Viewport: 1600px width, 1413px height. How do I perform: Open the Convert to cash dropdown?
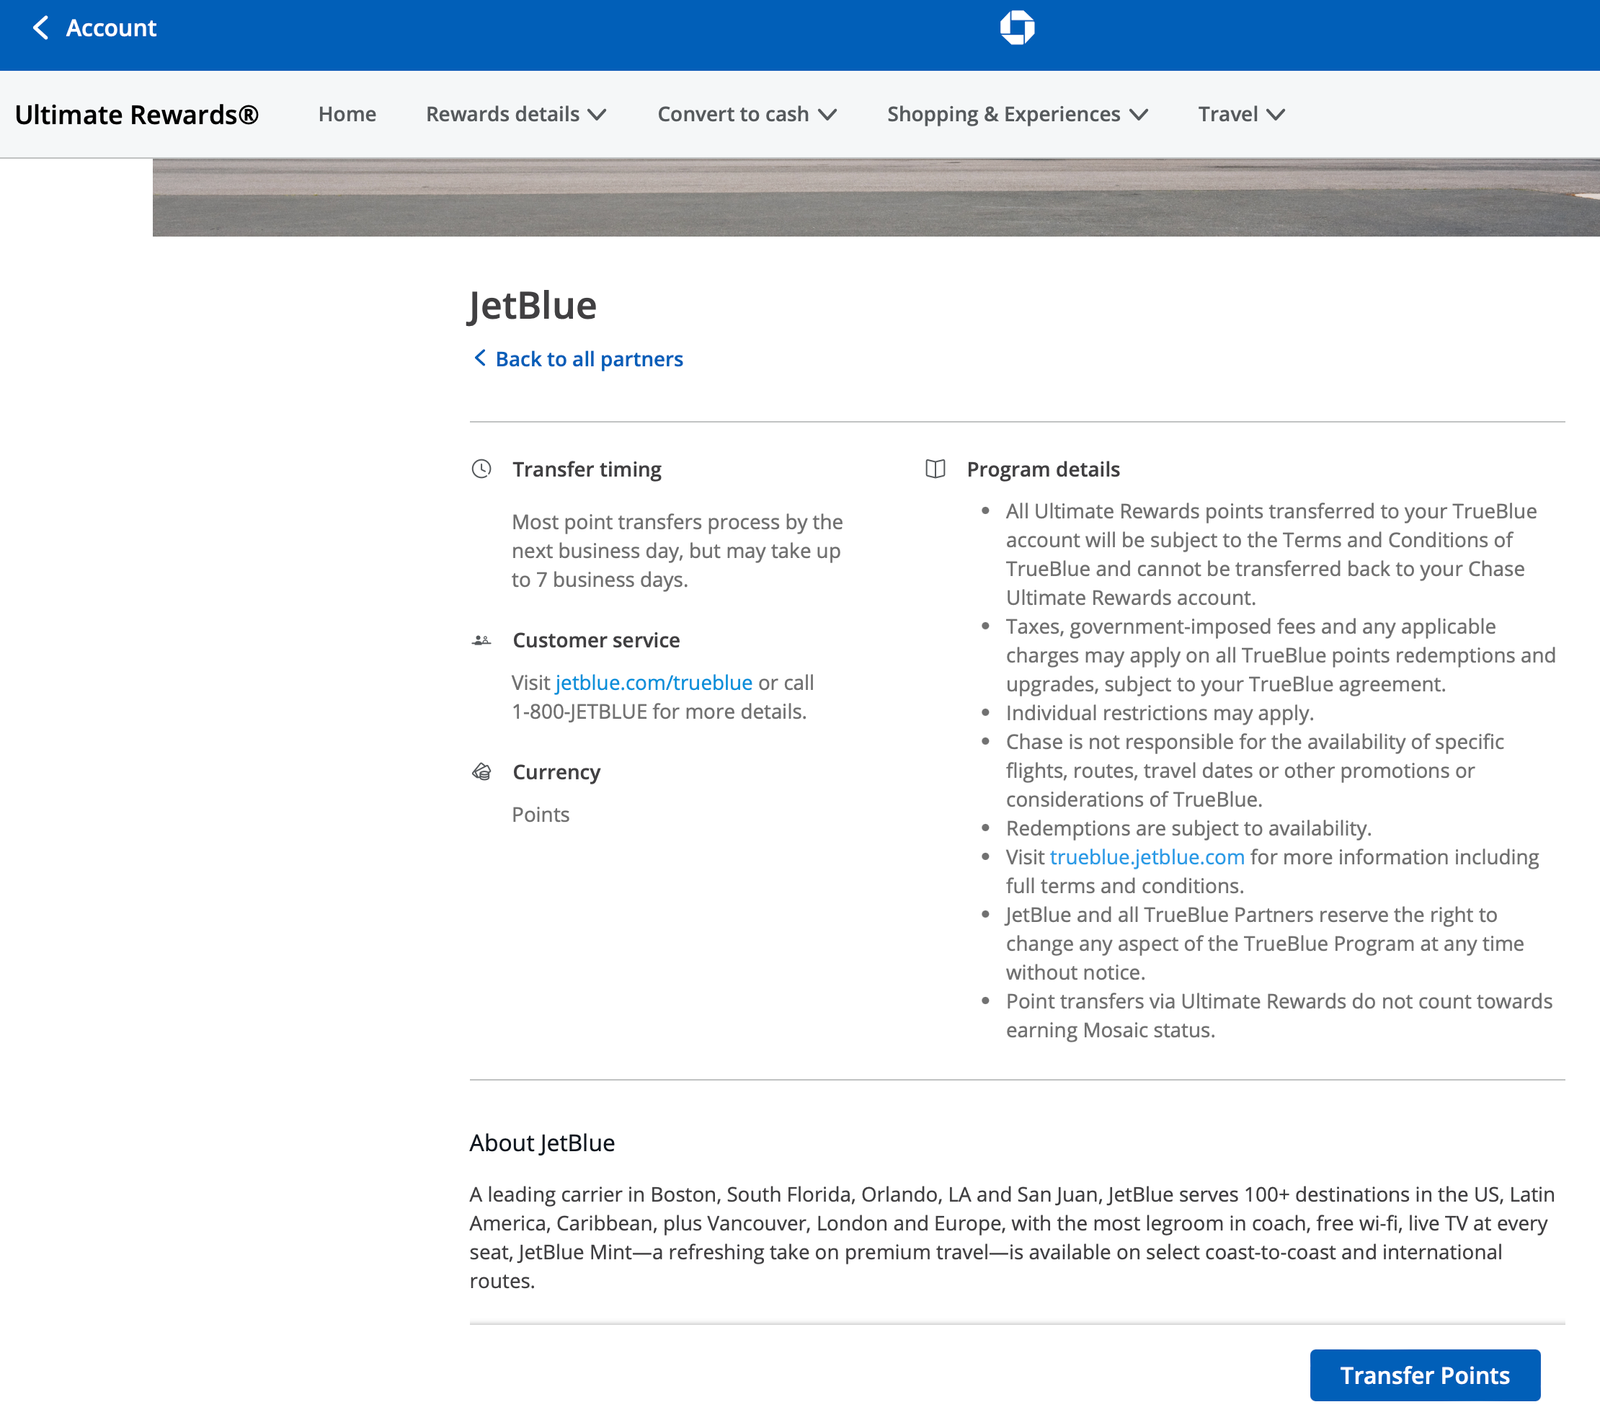coord(746,114)
